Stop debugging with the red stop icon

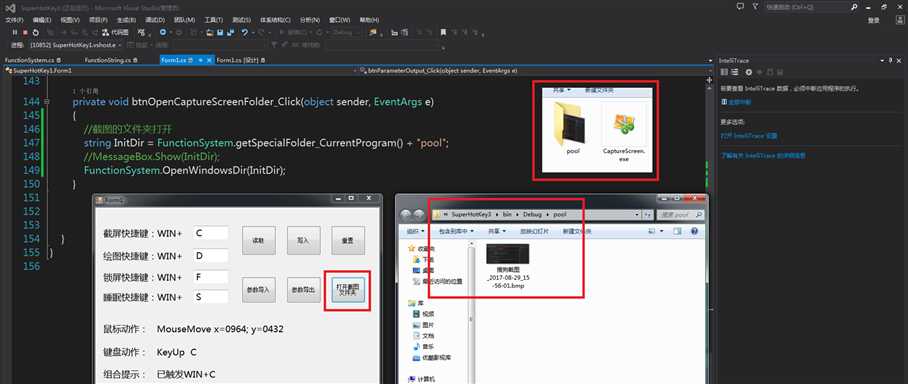click(25, 32)
